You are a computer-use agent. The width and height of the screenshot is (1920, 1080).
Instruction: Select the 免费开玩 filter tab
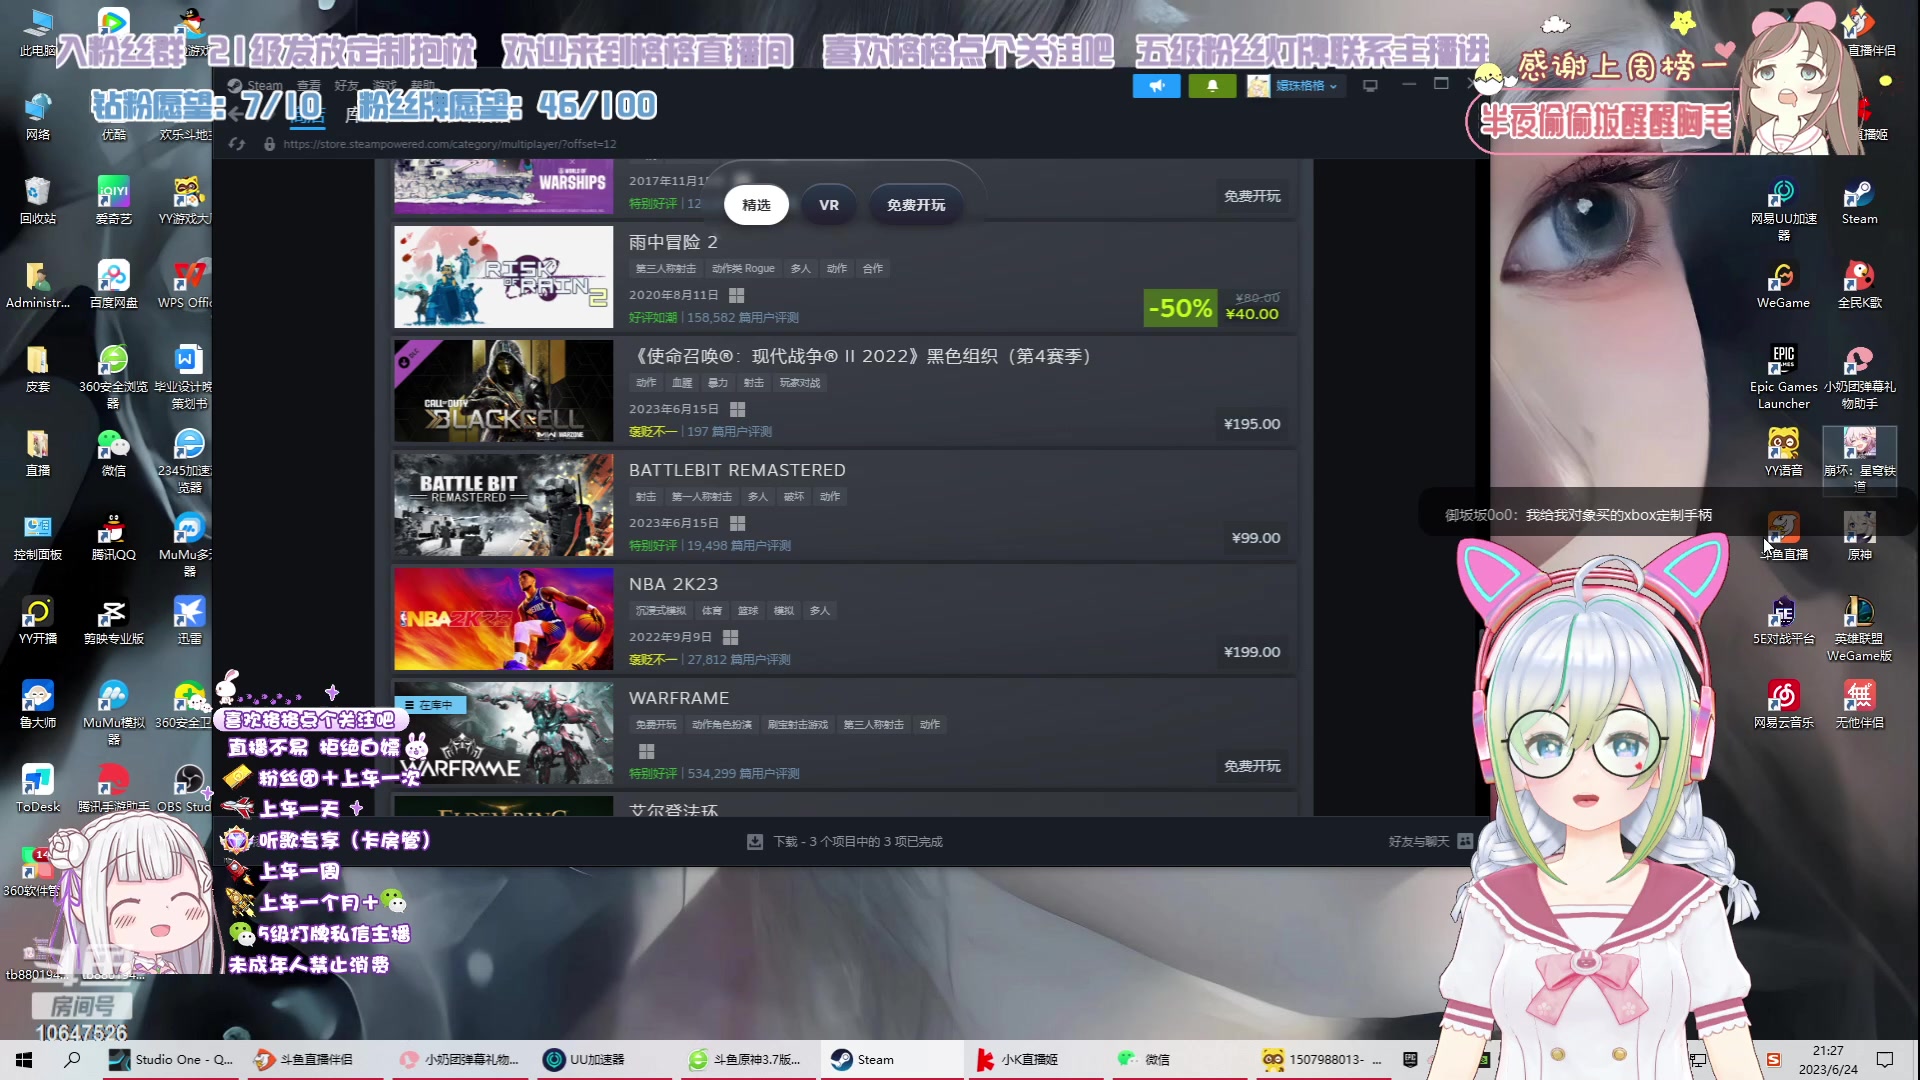(915, 205)
